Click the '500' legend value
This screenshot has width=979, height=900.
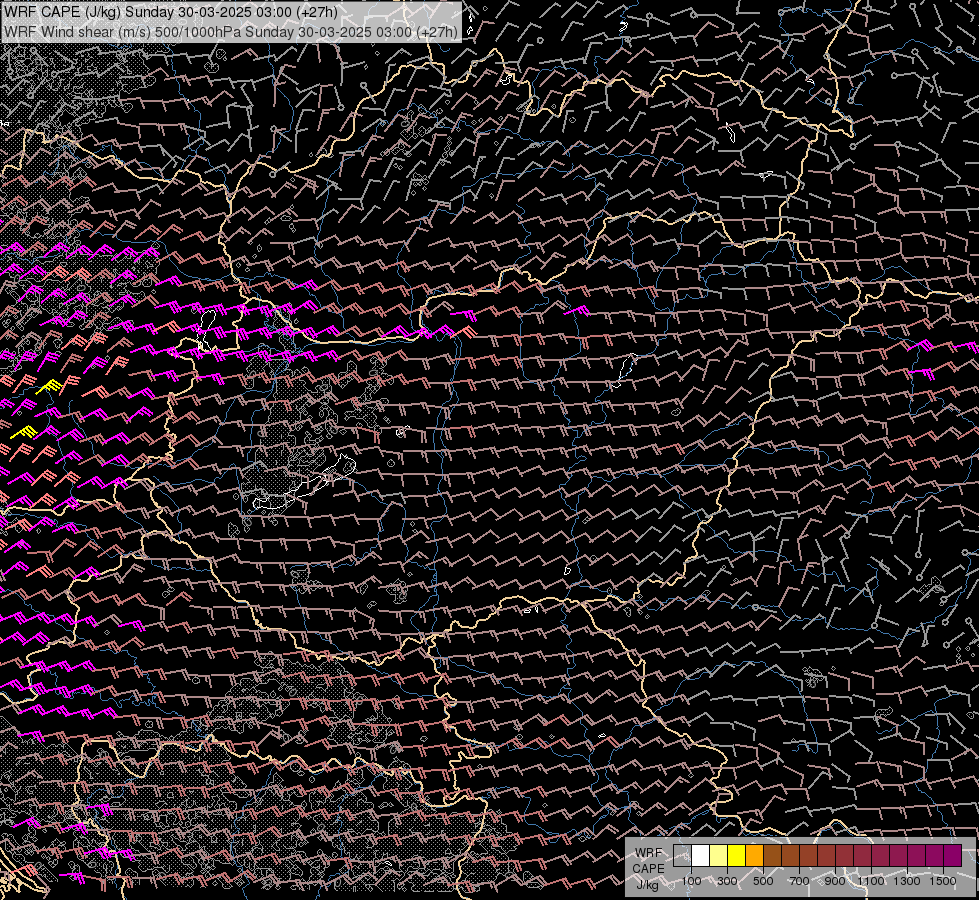(x=763, y=881)
